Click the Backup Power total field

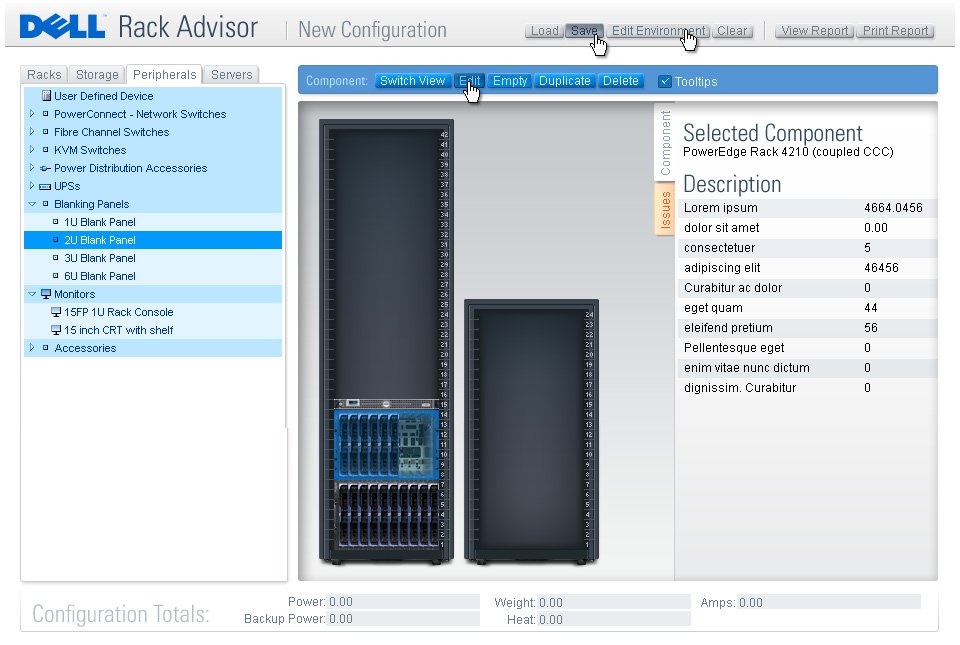click(403, 619)
